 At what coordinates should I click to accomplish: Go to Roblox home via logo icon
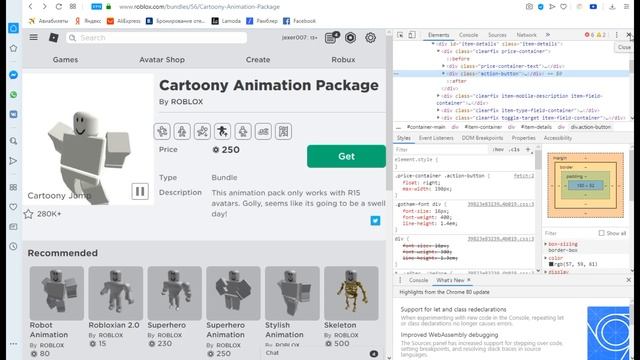click(x=53, y=38)
